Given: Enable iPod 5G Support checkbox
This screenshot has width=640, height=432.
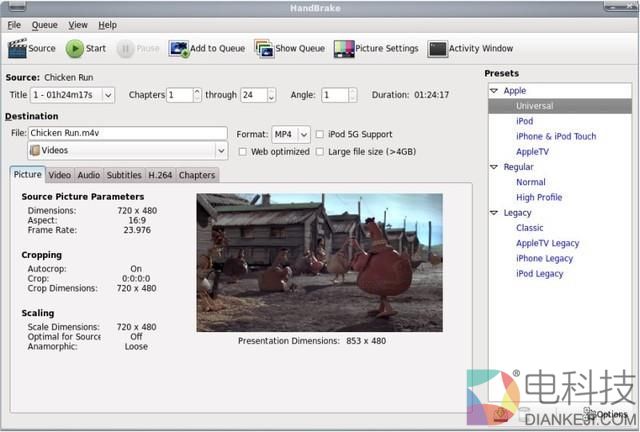Looking at the screenshot, I should 320,134.
